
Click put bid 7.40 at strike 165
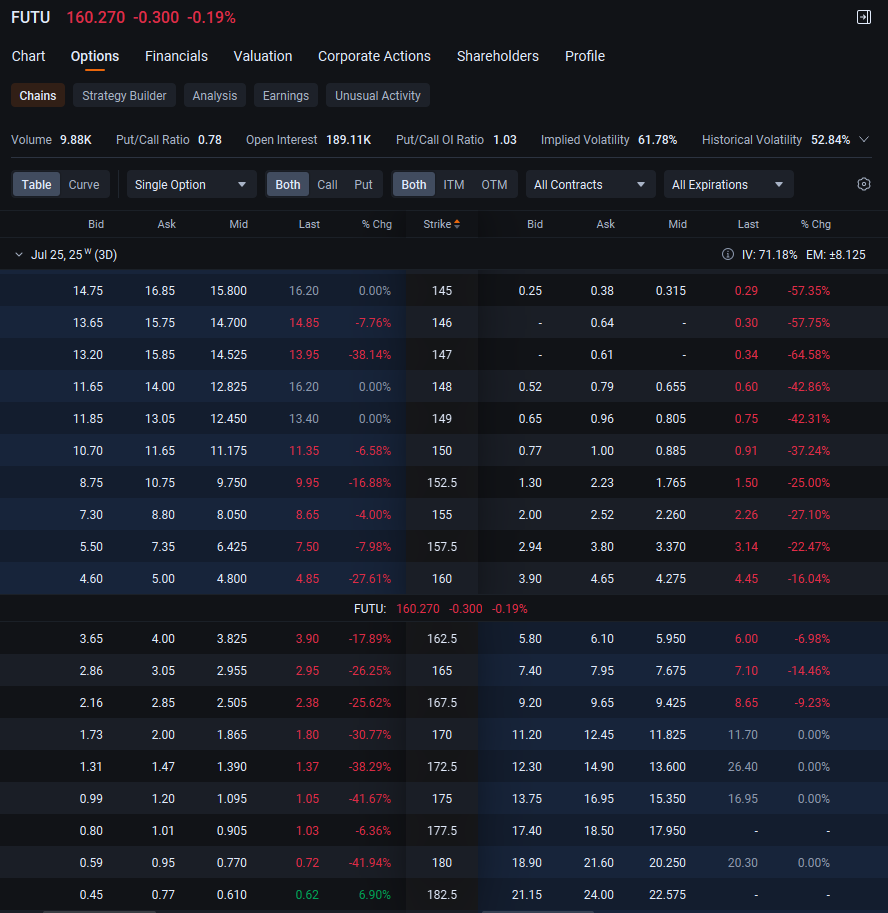coord(530,671)
